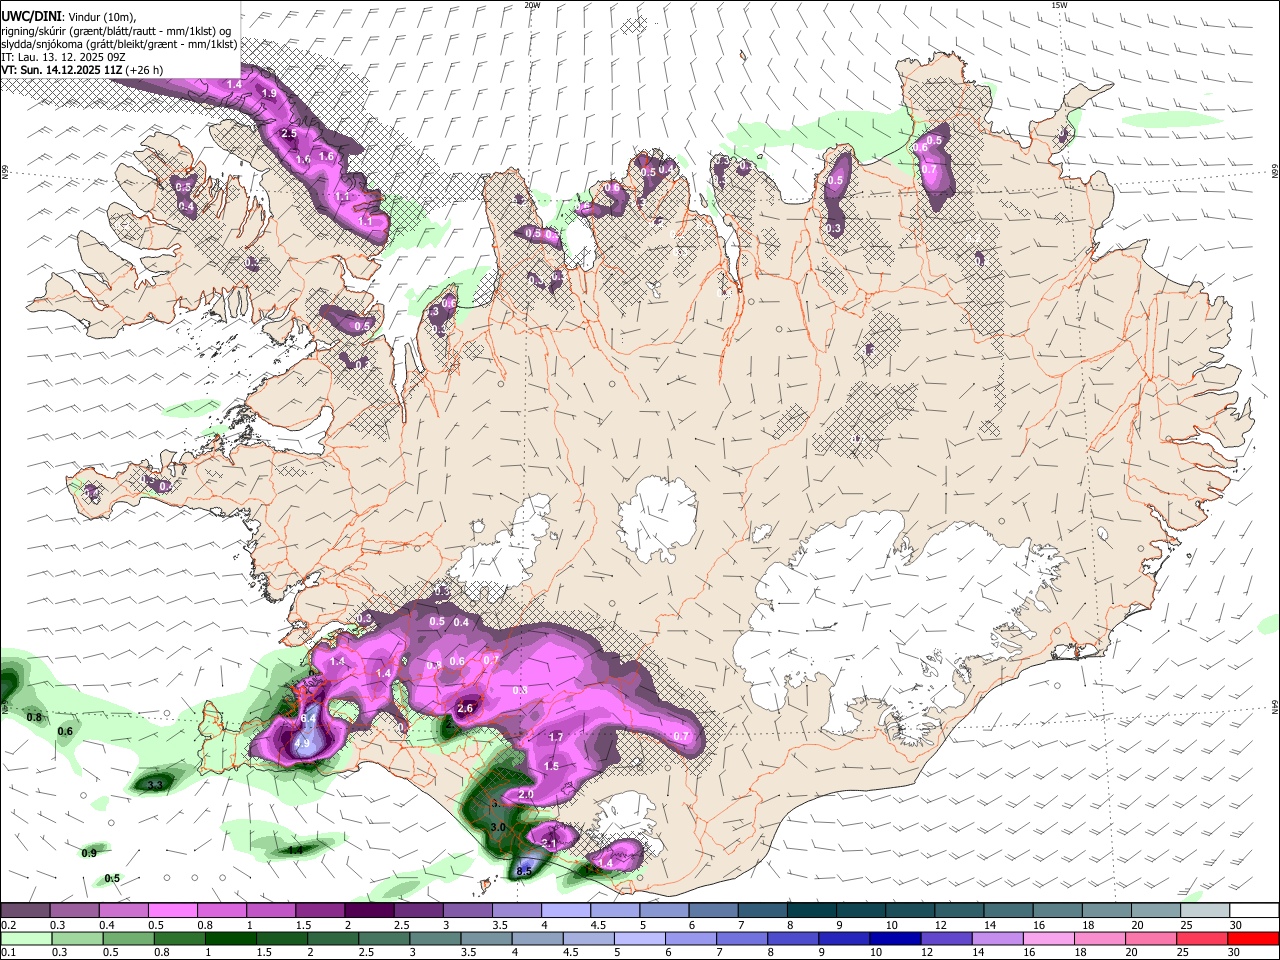The height and width of the screenshot is (960, 1280).
Task: Click the darkest purple swatch between 2 and 2.5 in upper legend
Action: coord(368,911)
